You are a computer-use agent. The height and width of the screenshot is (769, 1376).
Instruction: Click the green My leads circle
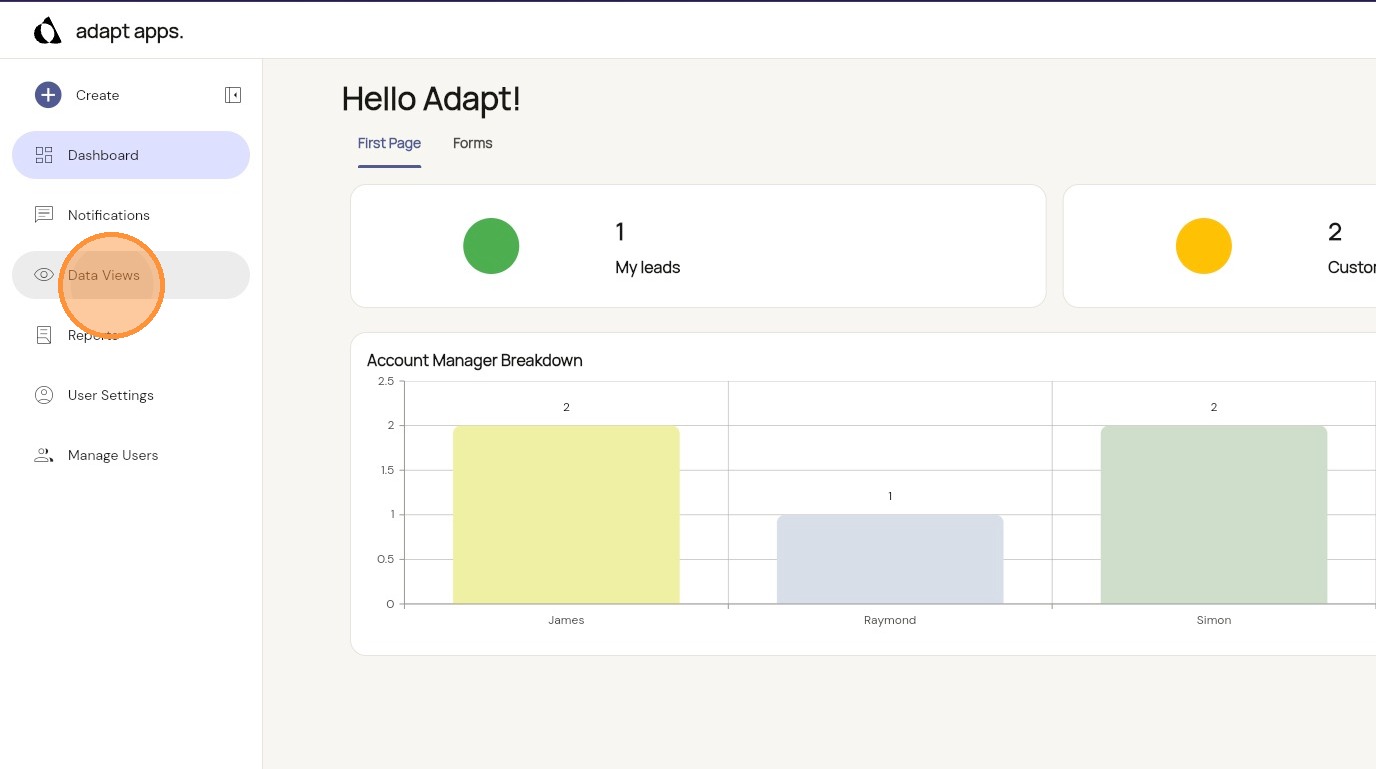[491, 246]
